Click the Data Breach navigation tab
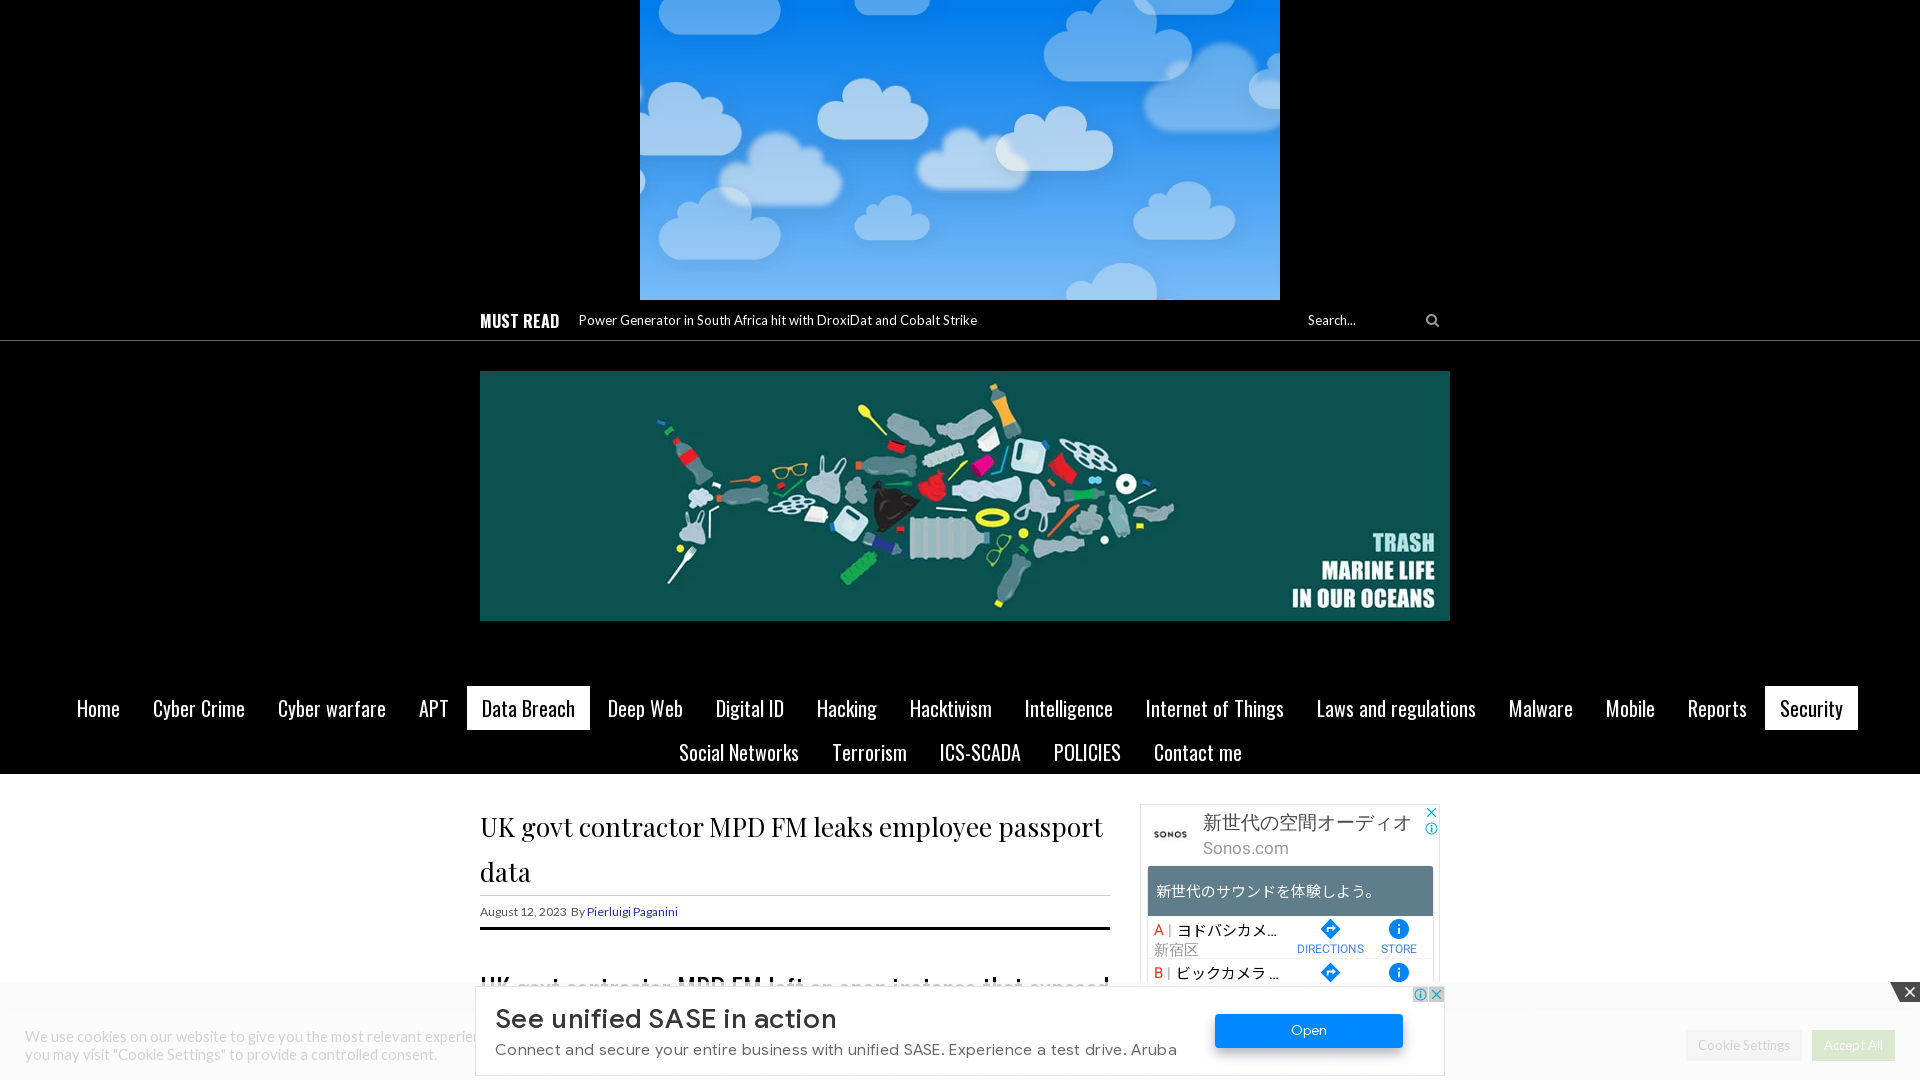Screen dimensions: 1920x1080 [x=527, y=707]
